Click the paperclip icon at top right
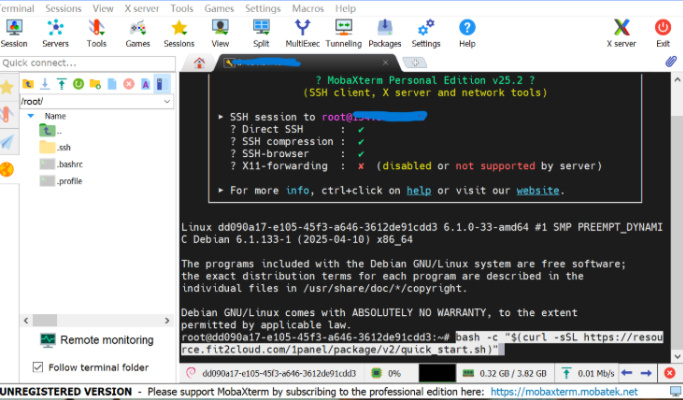Viewport: 683px width, 400px height. point(671,61)
